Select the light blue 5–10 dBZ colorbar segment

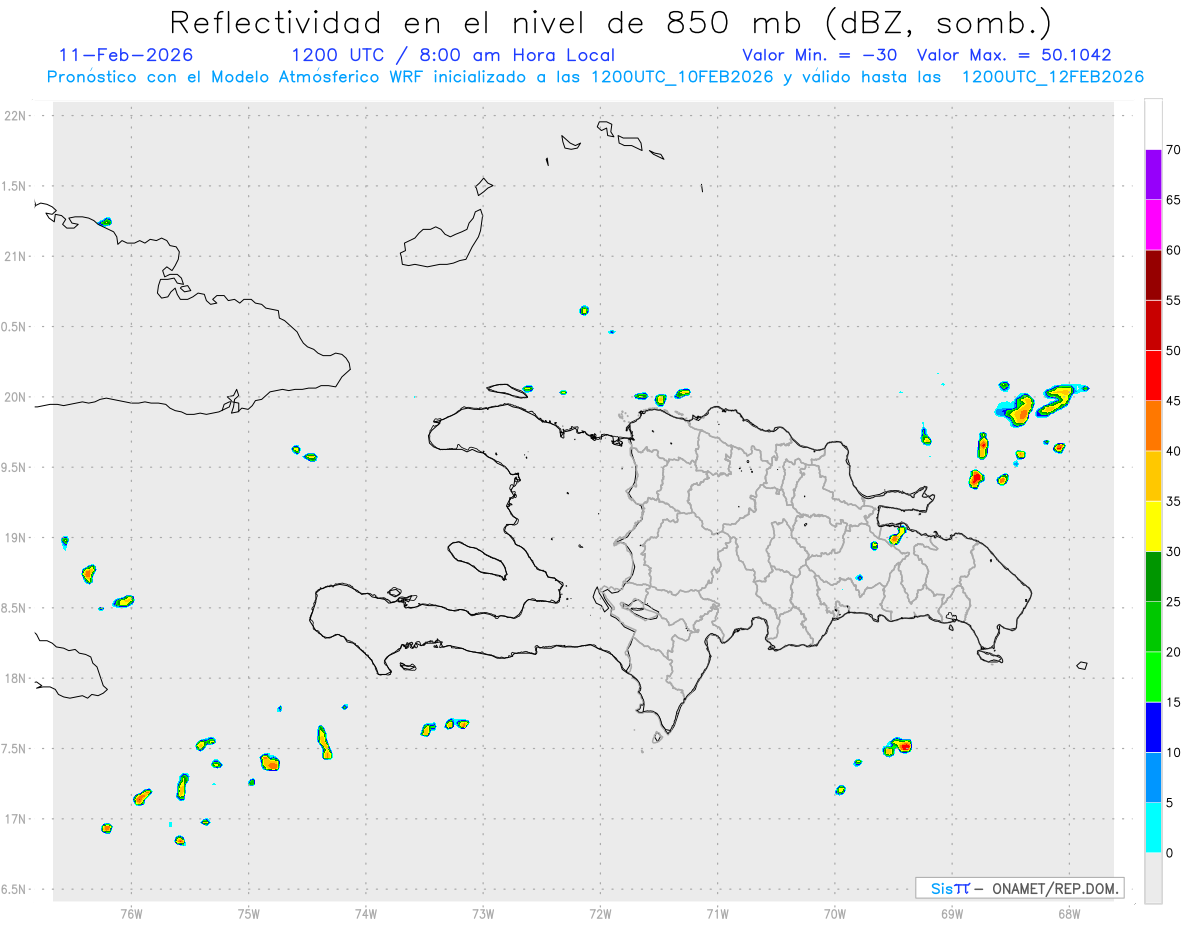[x=1153, y=777]
